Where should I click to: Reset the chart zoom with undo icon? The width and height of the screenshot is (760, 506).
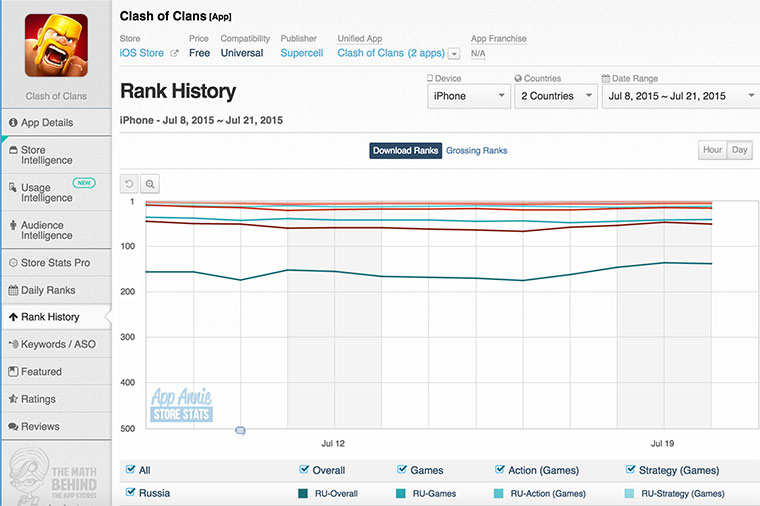pyautogui.click(x=129, y=184)
